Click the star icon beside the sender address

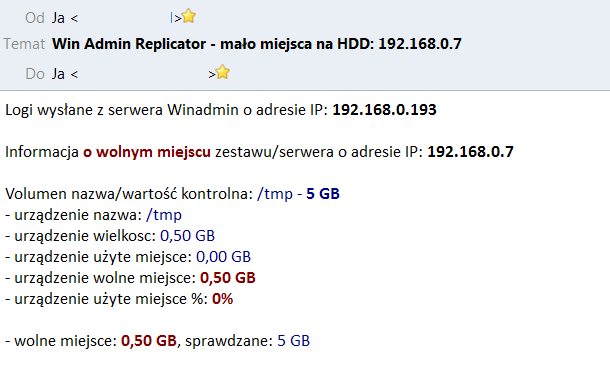pos(189,16)
